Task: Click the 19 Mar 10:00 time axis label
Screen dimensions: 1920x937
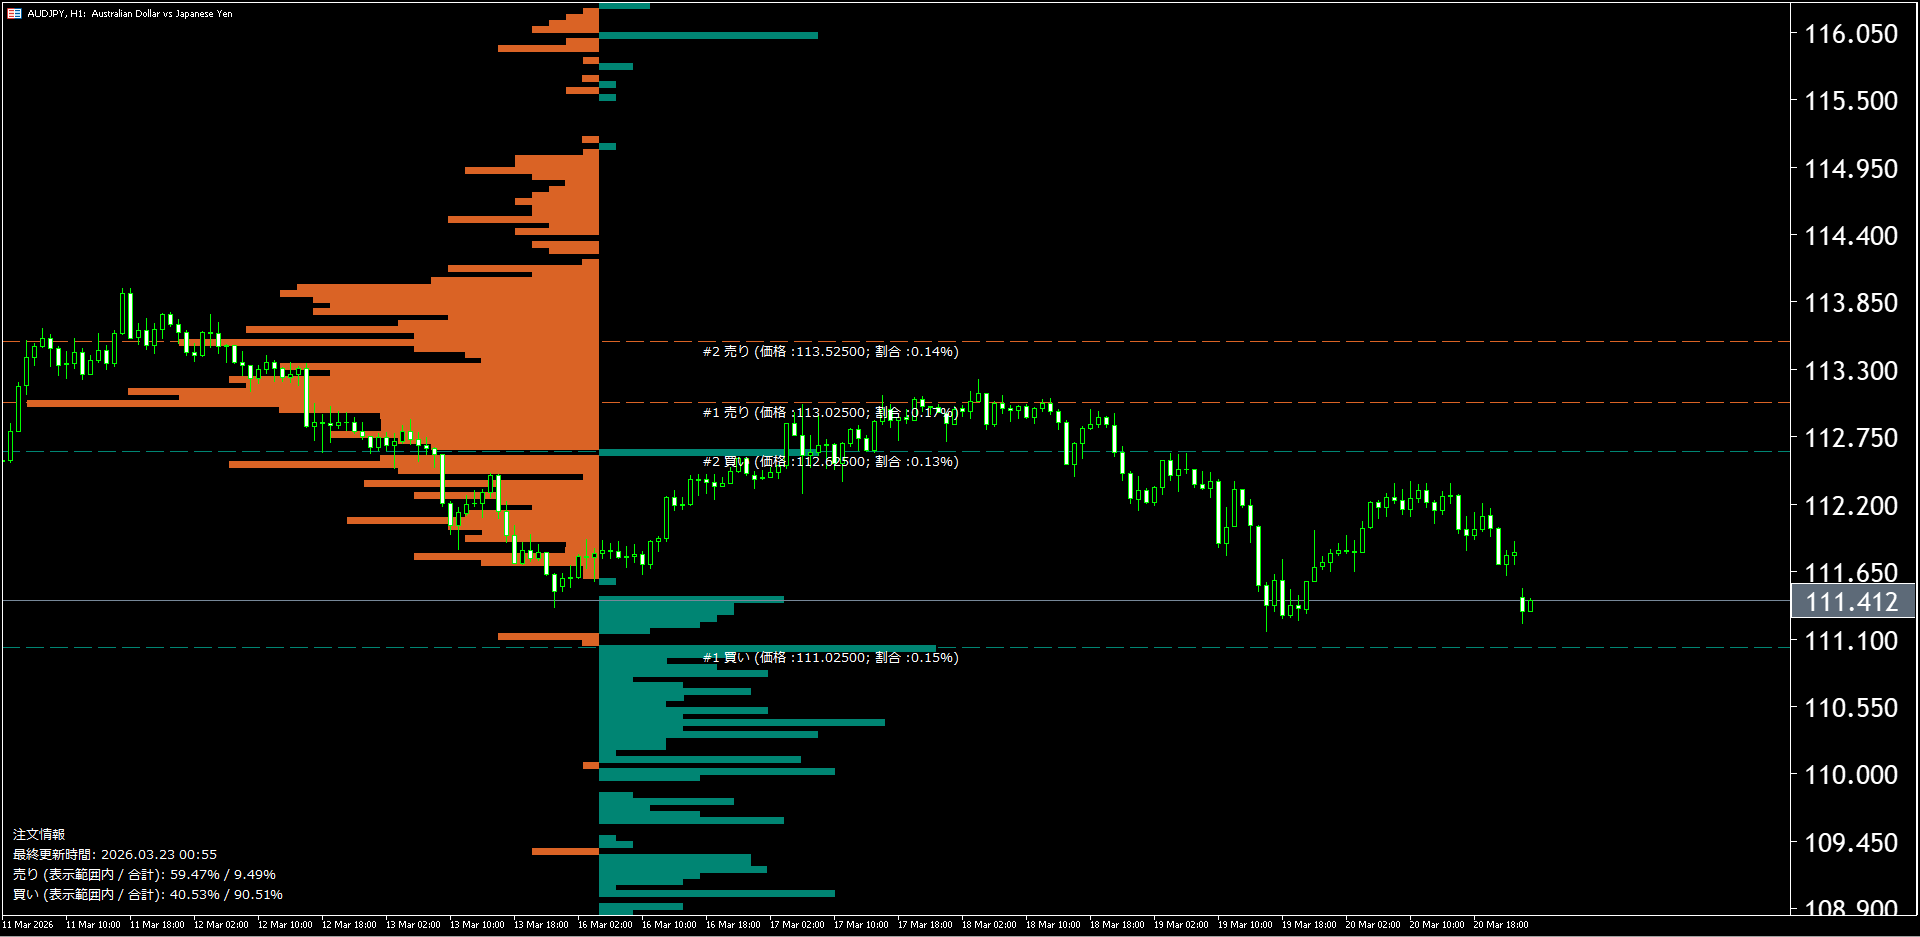Action: 1245,925
